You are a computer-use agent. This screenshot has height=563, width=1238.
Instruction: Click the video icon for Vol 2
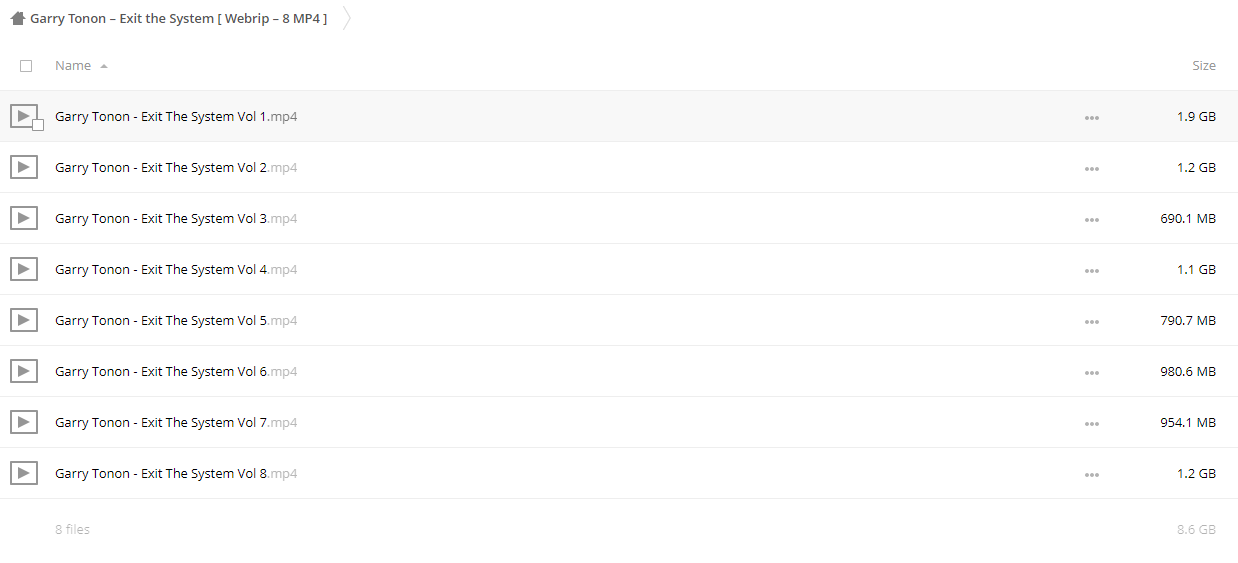point(24,167)
